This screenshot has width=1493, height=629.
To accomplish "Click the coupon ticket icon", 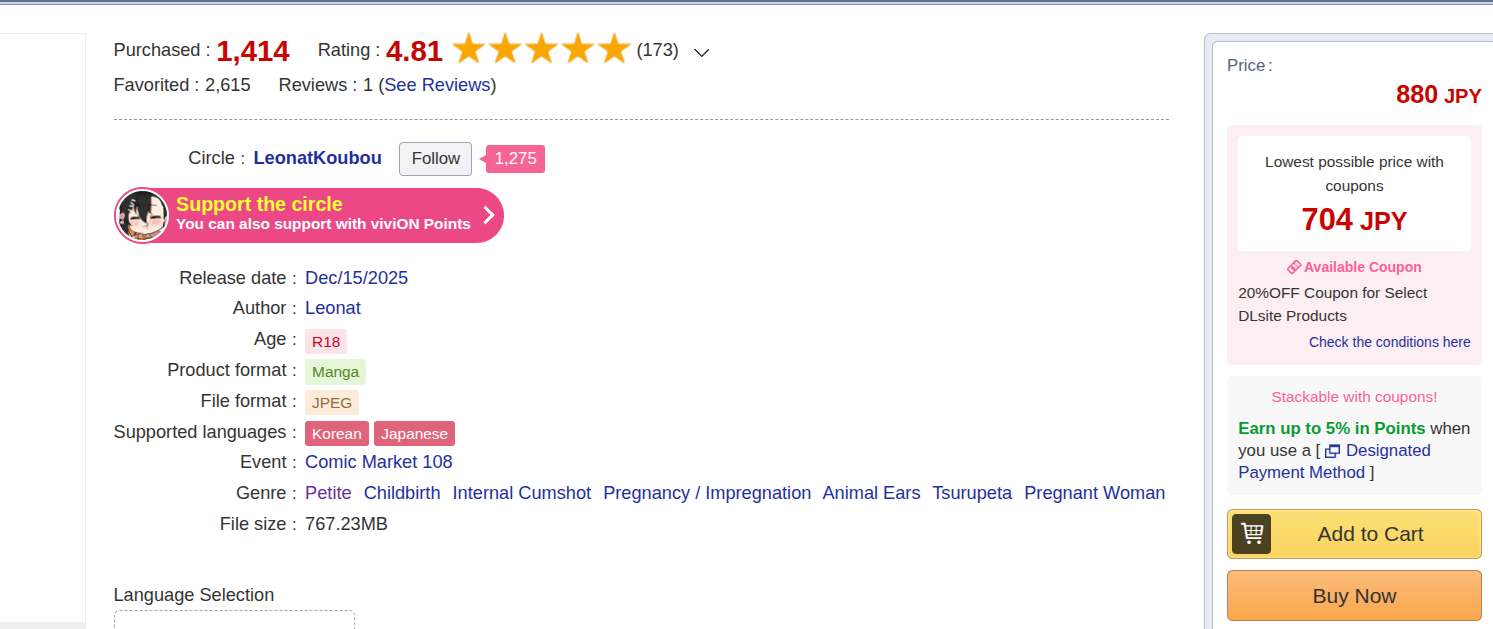I will [1293, 267].
